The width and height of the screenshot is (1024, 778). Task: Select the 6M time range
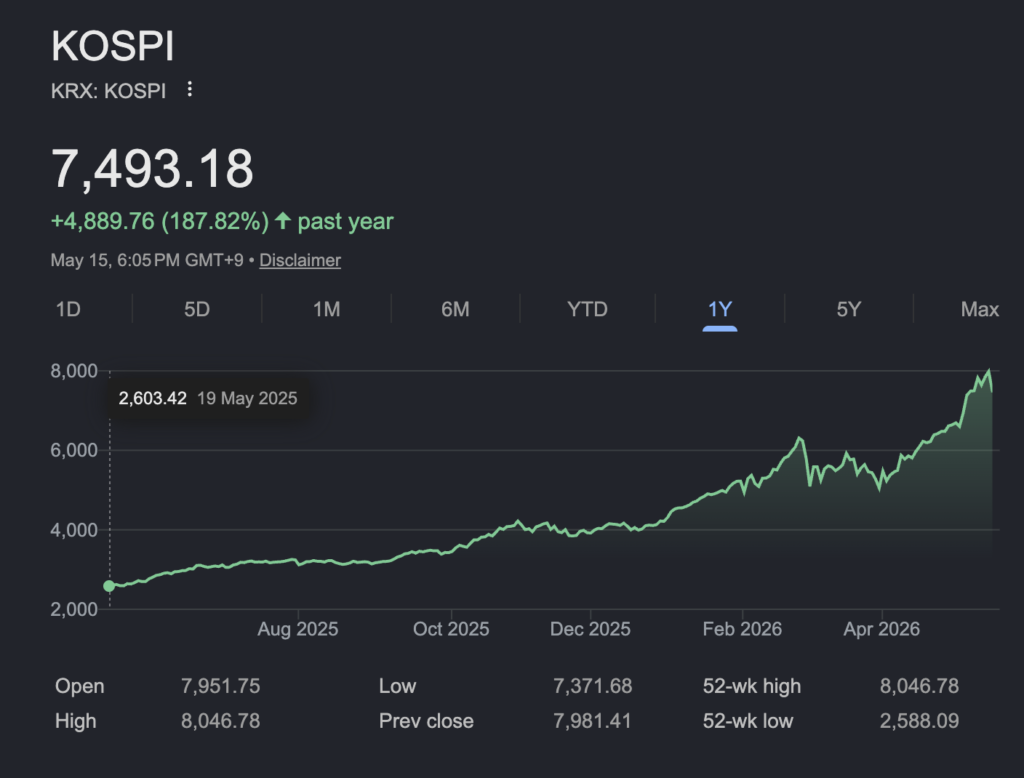[x=455, y=309]
